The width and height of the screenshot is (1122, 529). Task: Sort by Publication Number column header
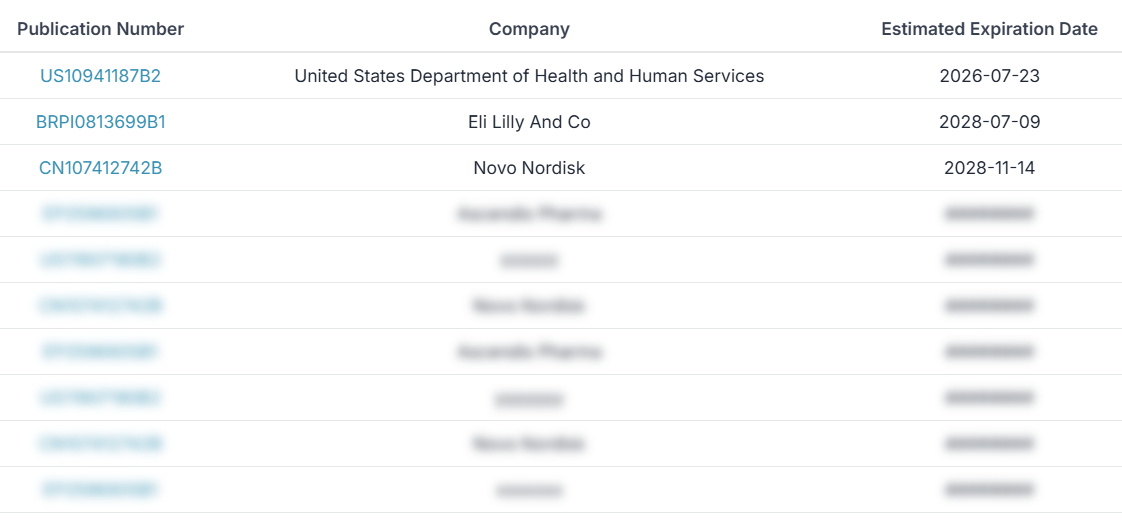100,29
